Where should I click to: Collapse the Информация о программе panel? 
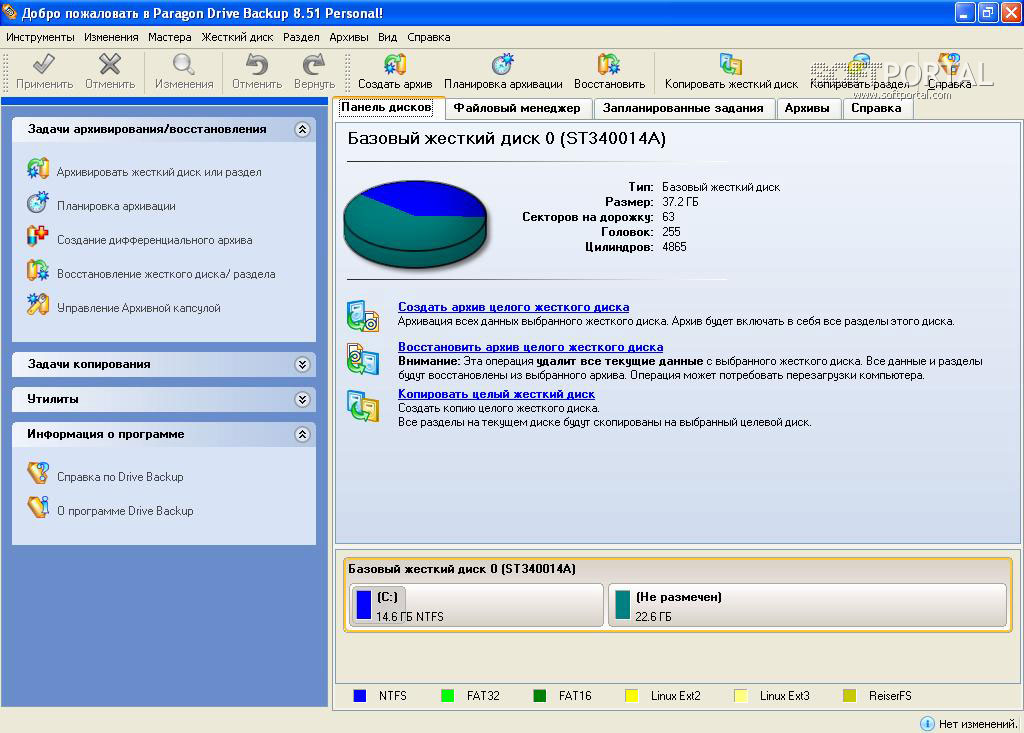click(x=302, y=434)
